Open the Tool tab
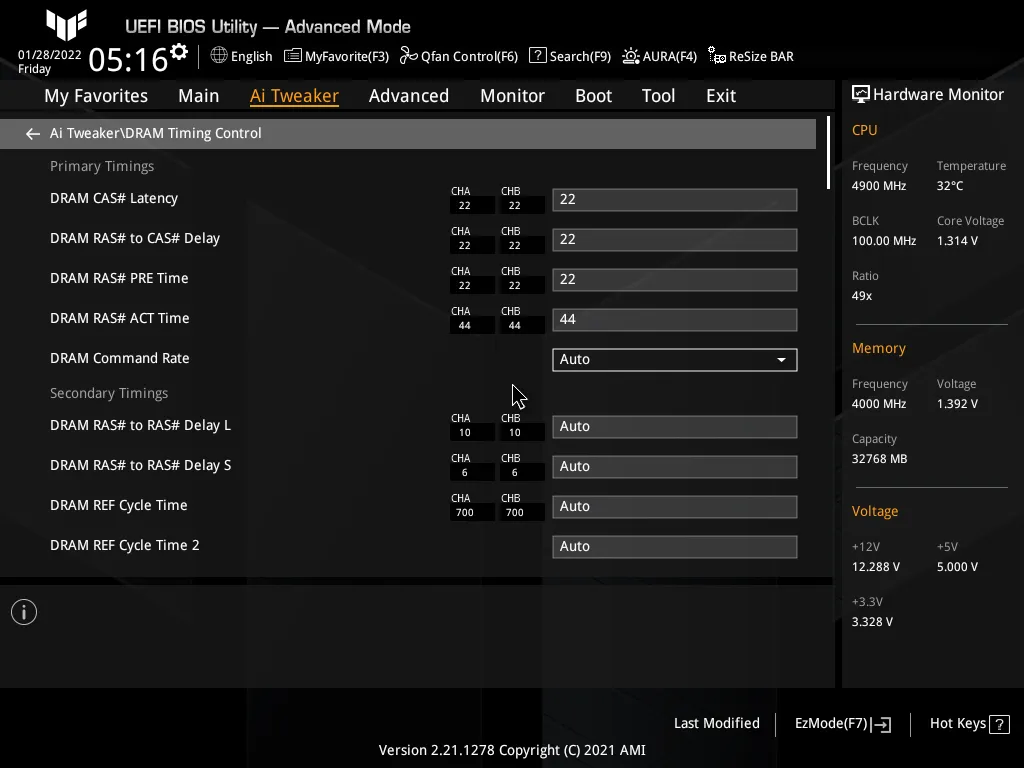 point(658,96)
